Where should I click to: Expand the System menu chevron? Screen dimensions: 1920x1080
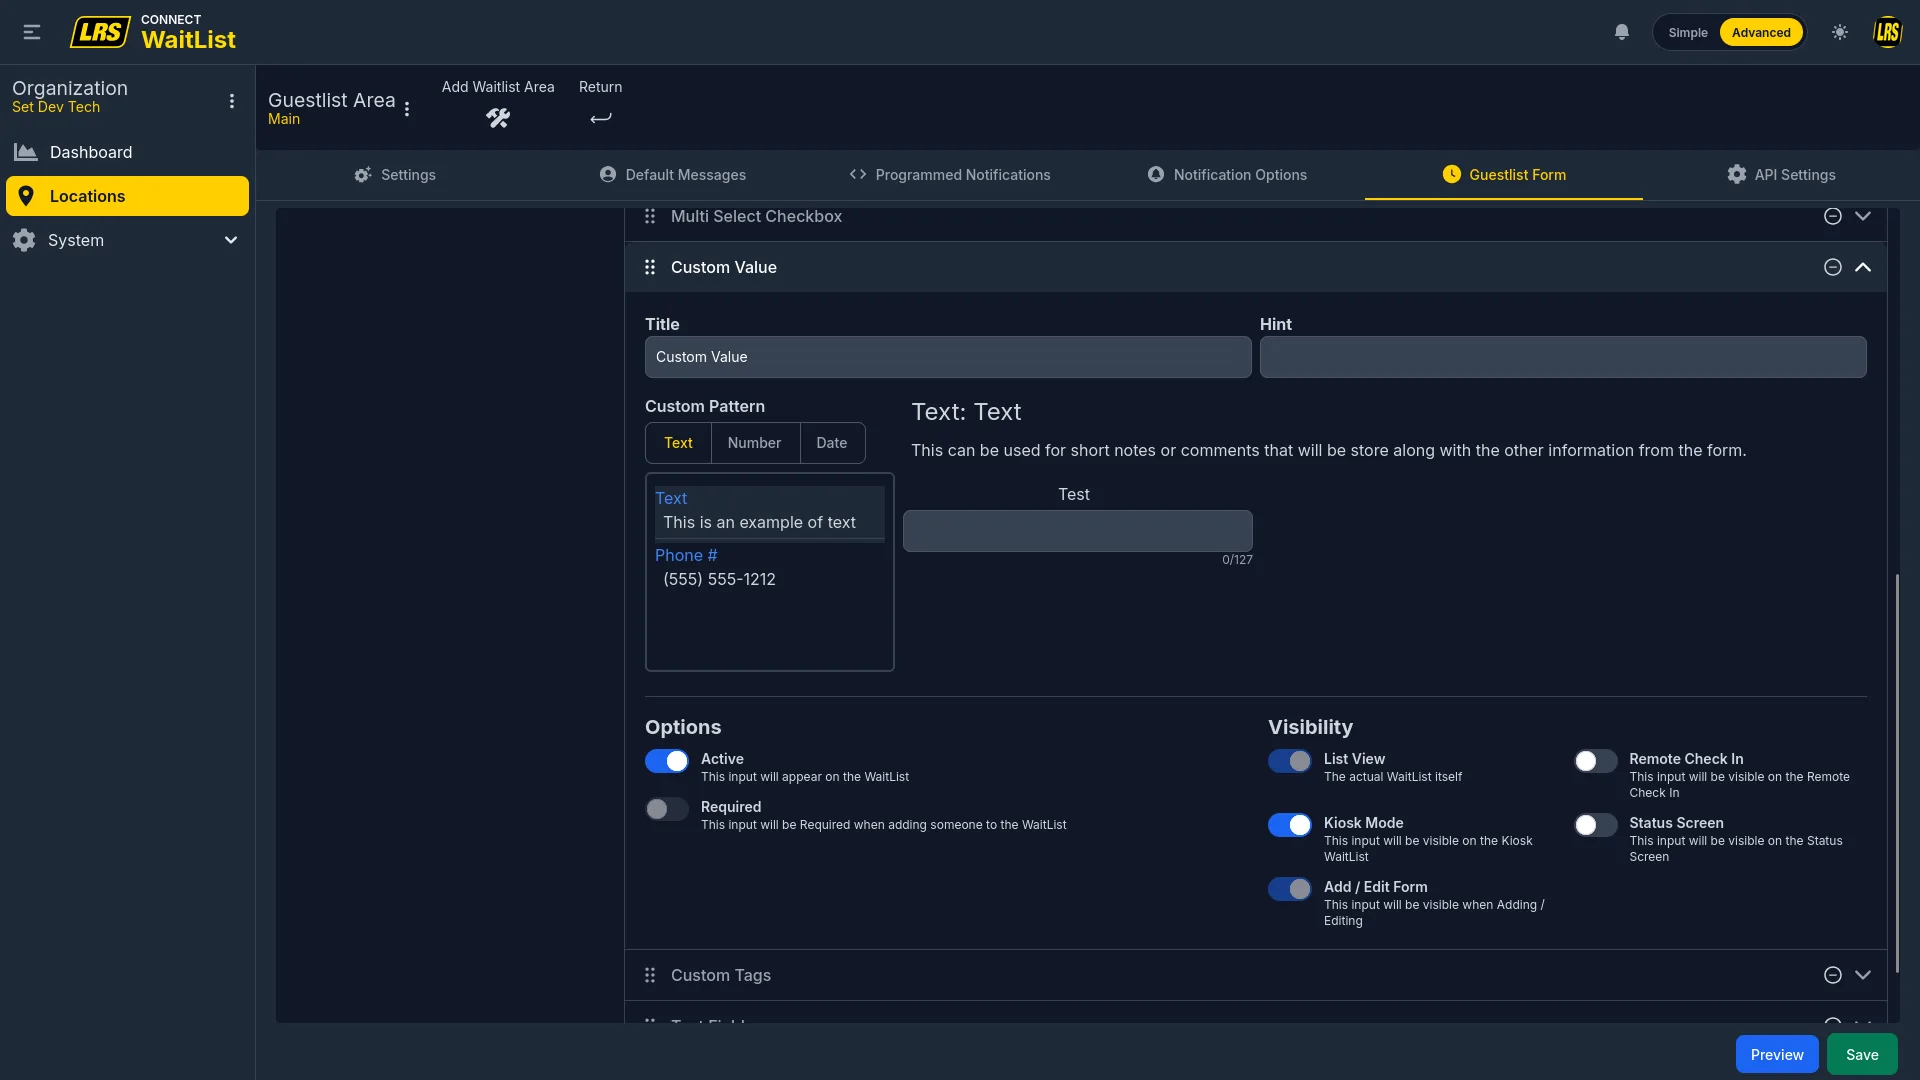[231, 240]
